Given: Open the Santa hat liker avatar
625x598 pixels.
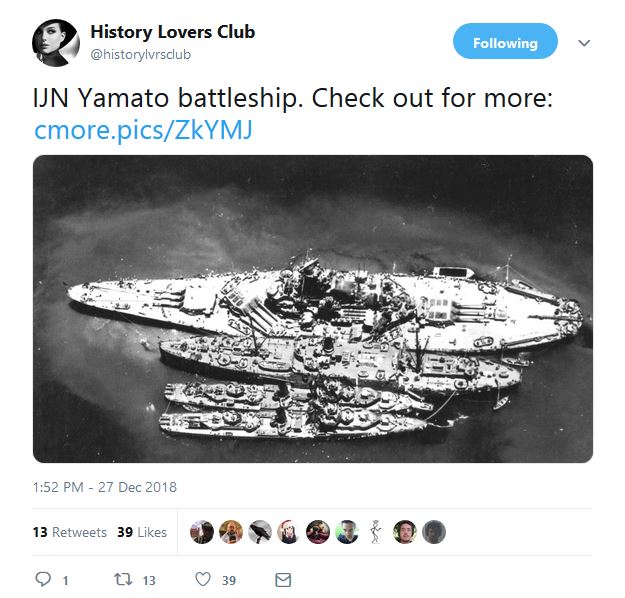Looking at the screenshot, I should tap(289, 532).
